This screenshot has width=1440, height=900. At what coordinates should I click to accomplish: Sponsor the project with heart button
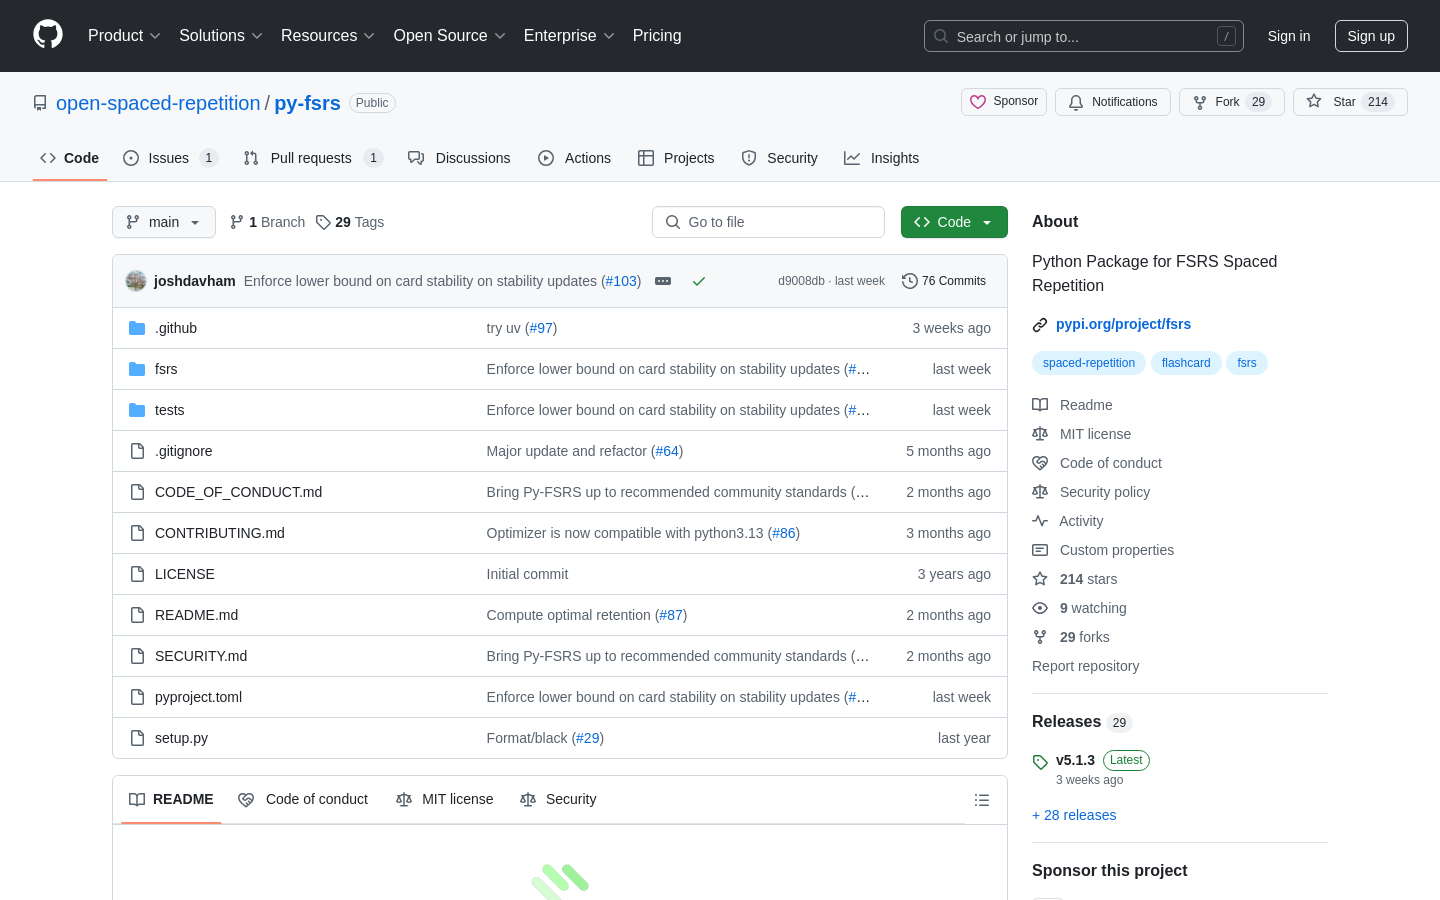coord(1004,102)
